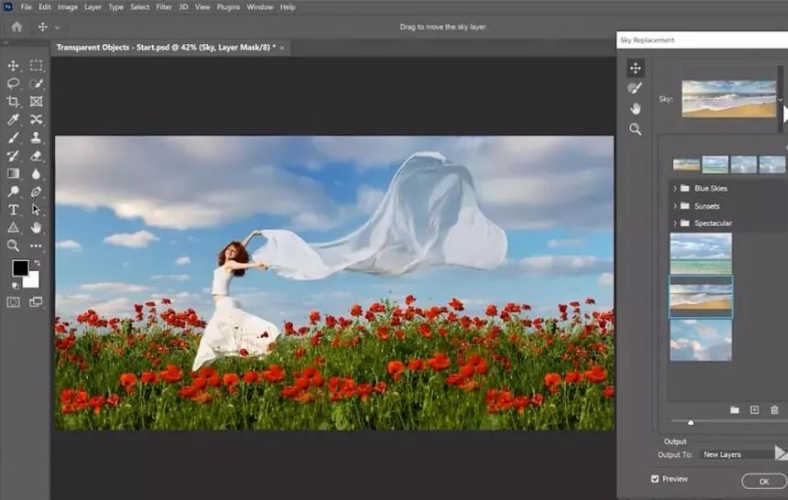Open the Image menu
This screenshot has width=788, height=500.
[67, 7]
